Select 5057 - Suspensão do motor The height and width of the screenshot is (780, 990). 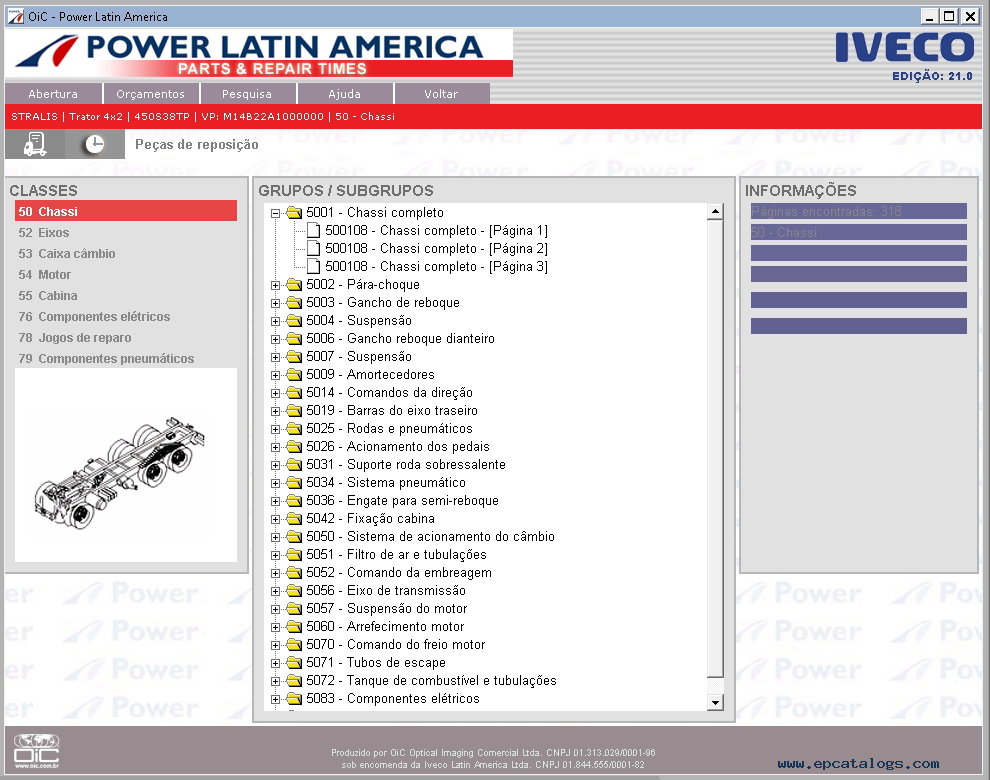tap(387, 609)
